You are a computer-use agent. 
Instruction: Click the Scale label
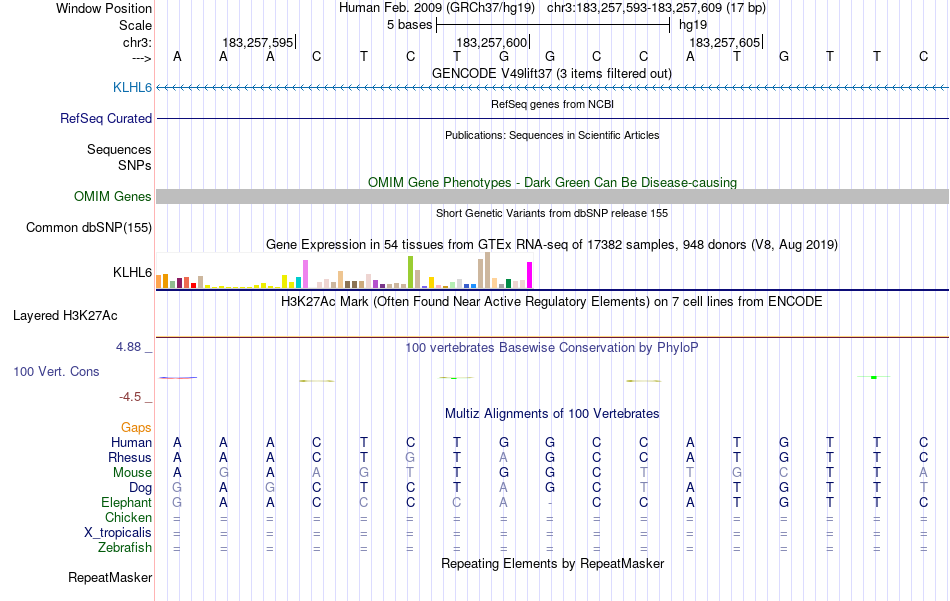pos(135,25)
